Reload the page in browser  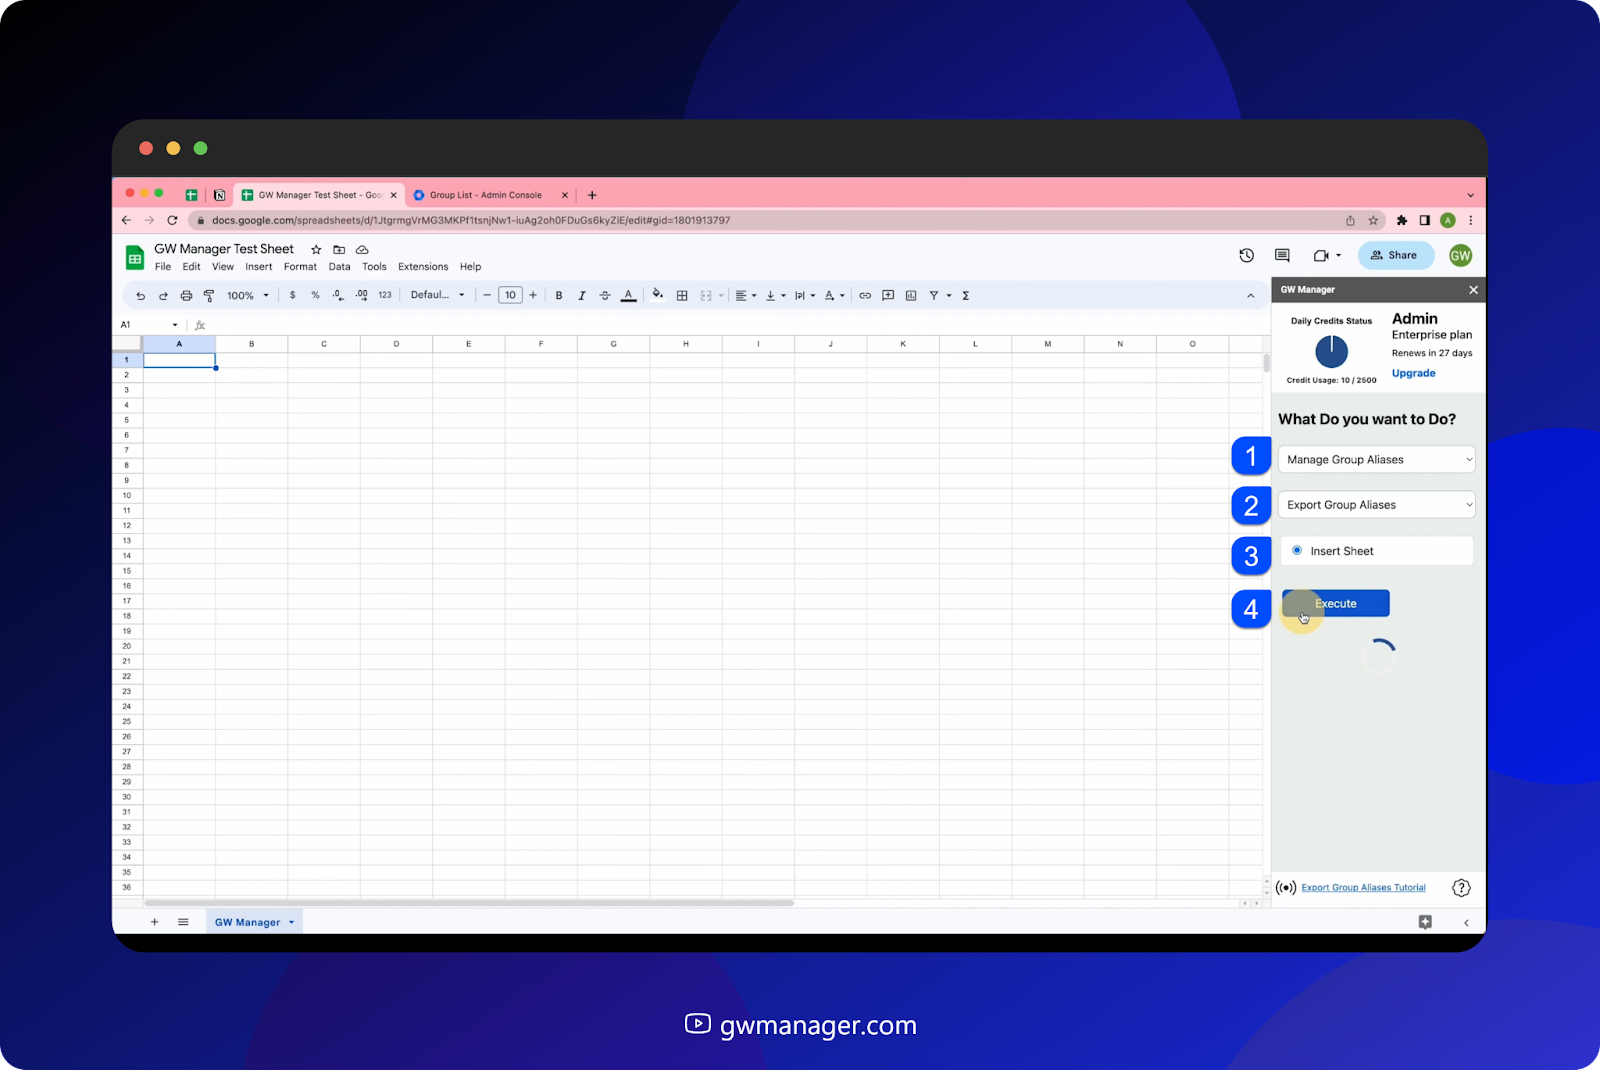(172, 220)
